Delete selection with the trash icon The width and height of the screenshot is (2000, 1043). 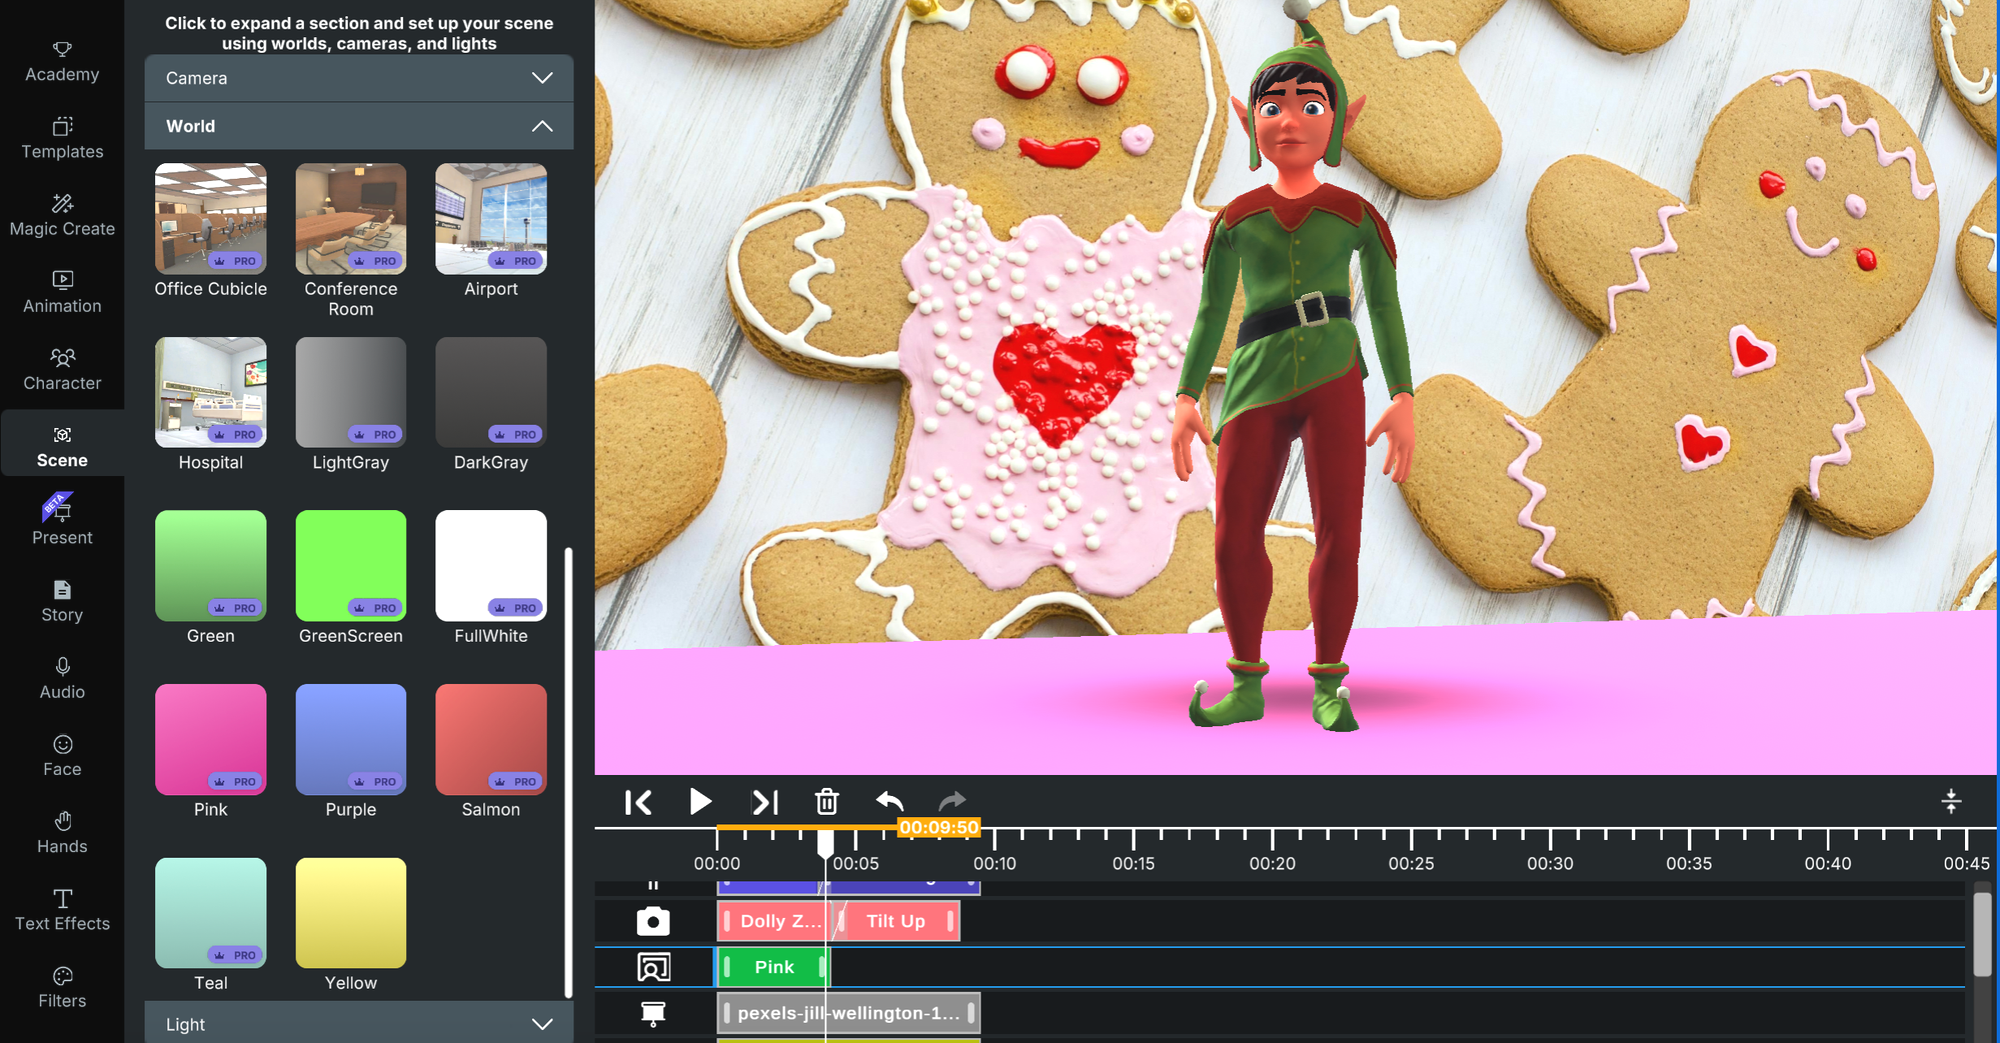coord(826,801)
